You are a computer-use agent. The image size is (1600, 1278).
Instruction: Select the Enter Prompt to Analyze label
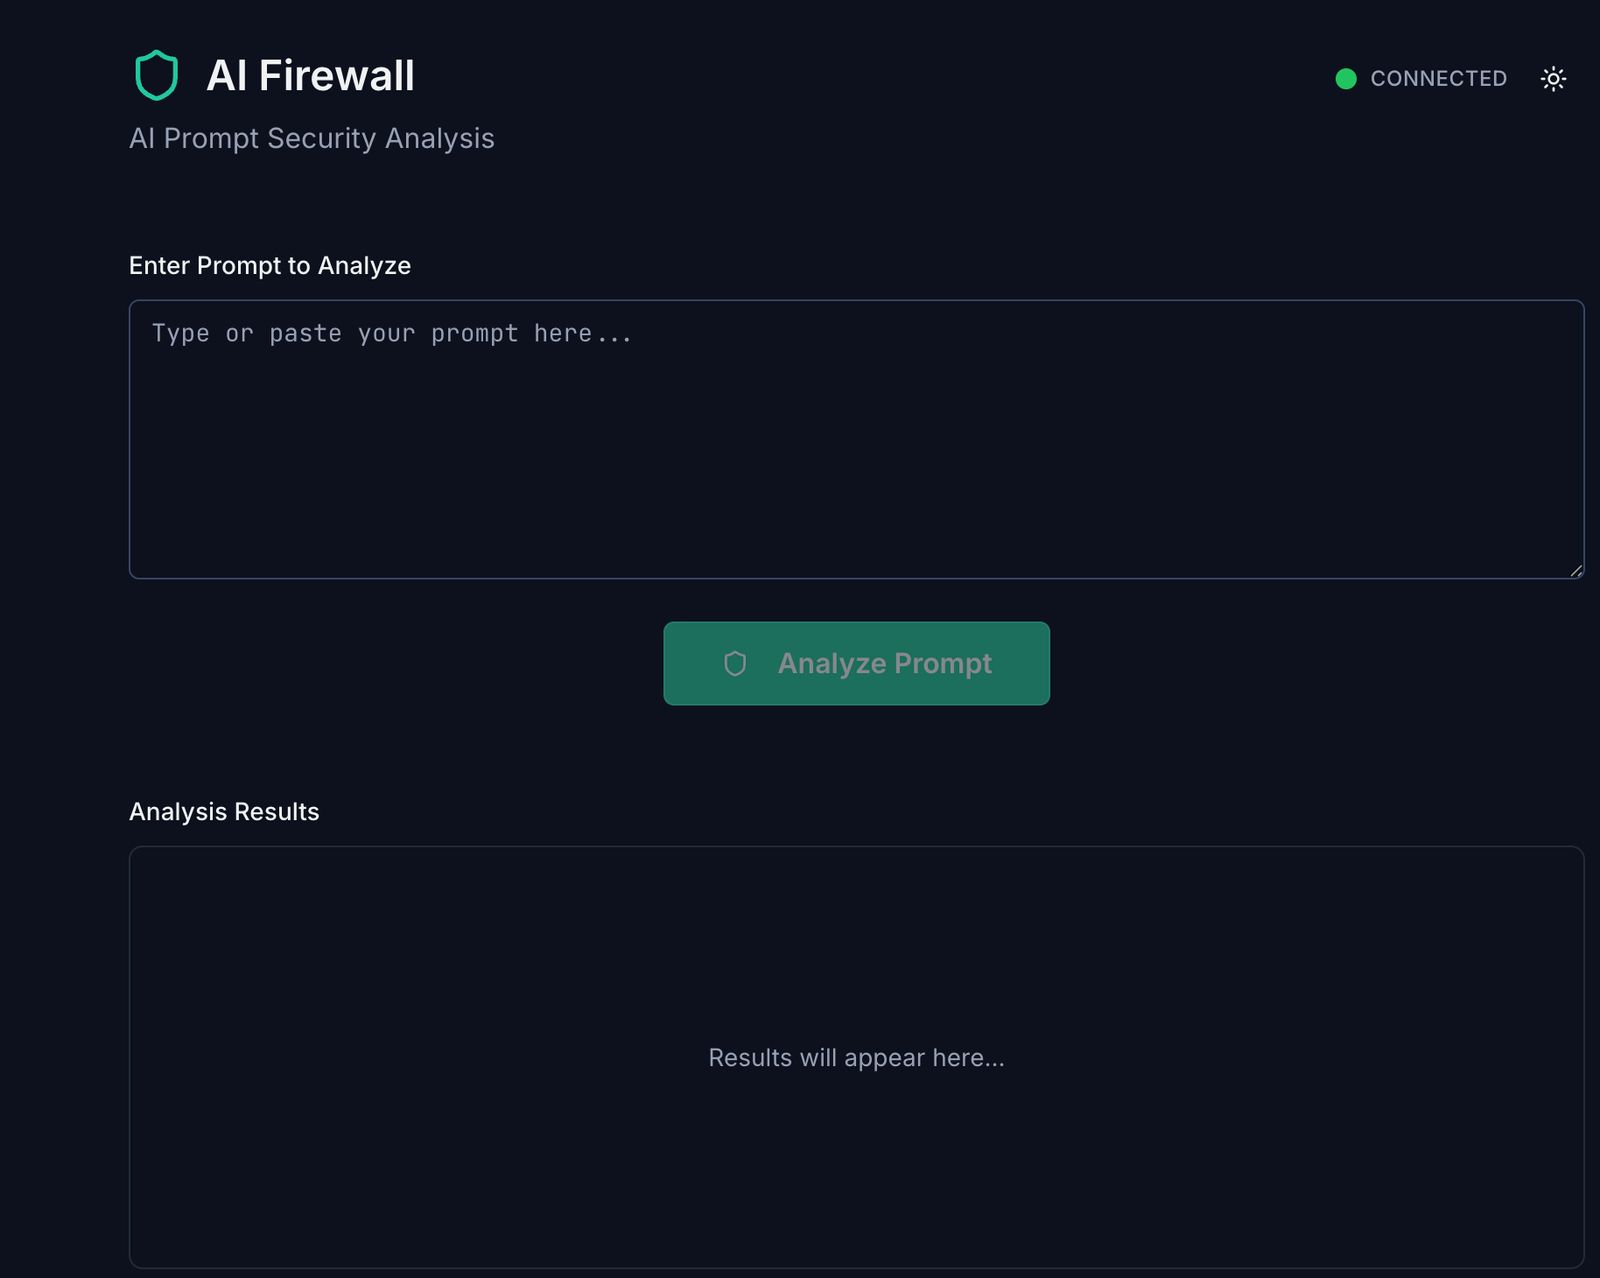click(x=269, y=265)
